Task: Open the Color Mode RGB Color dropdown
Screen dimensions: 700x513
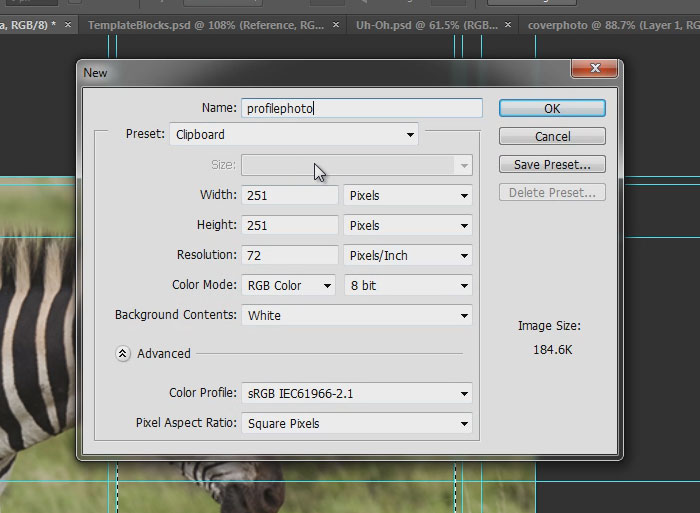Action: [x=288, y=285]
